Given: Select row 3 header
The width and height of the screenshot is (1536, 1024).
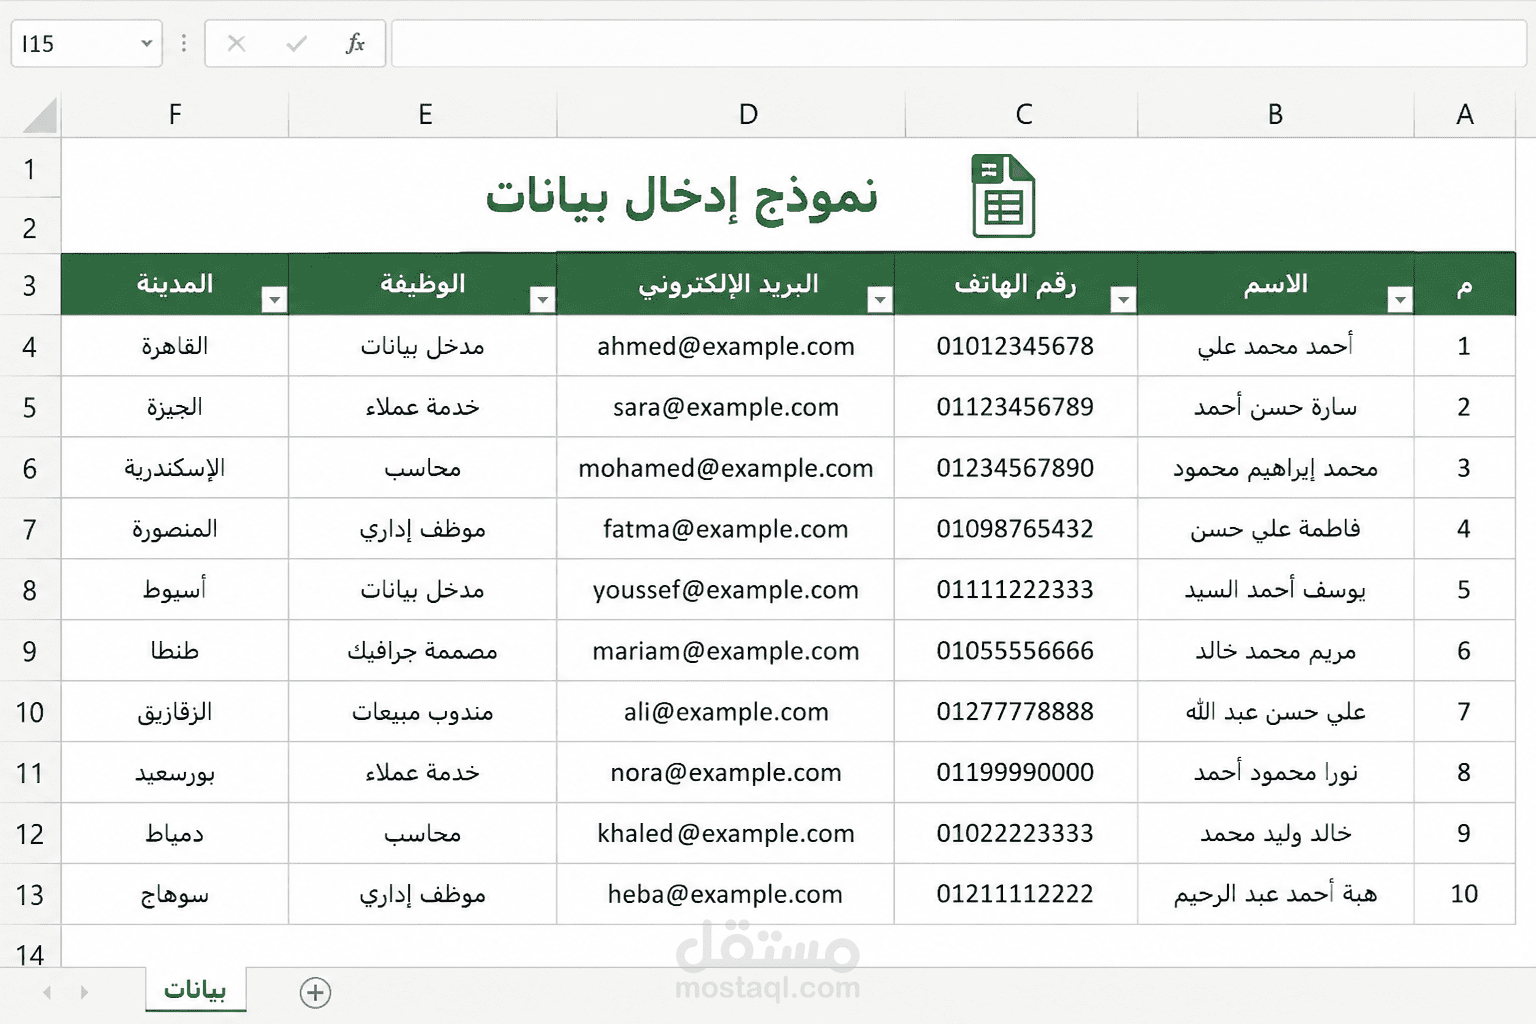Looking at the screenshot, I should pos(30,286).
